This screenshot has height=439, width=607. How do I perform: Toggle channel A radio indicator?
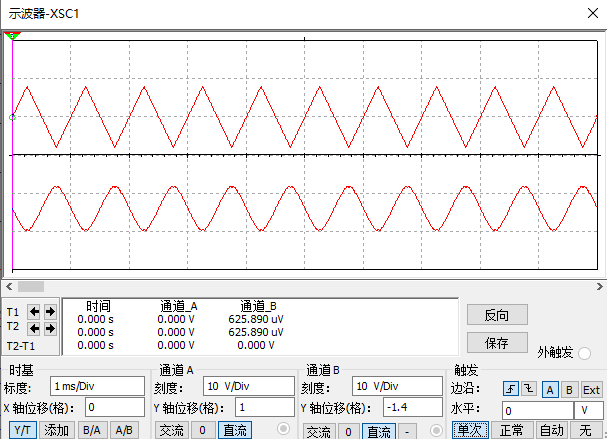[x=283, y=430]
